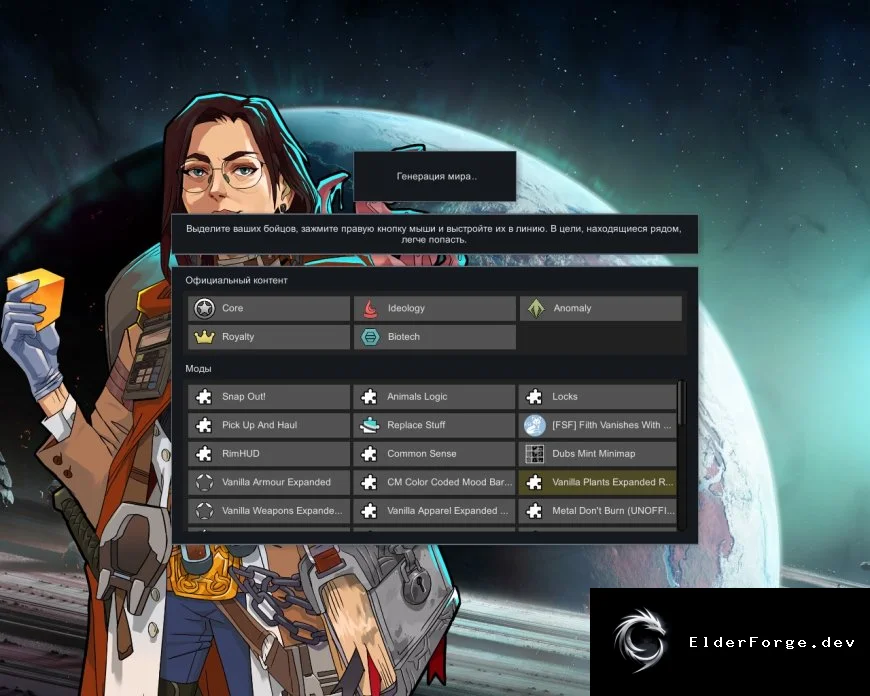Viewport: 870px width, 696px height.
Task: Select the Anomaly expansion entry
Action: pos(601,308)
